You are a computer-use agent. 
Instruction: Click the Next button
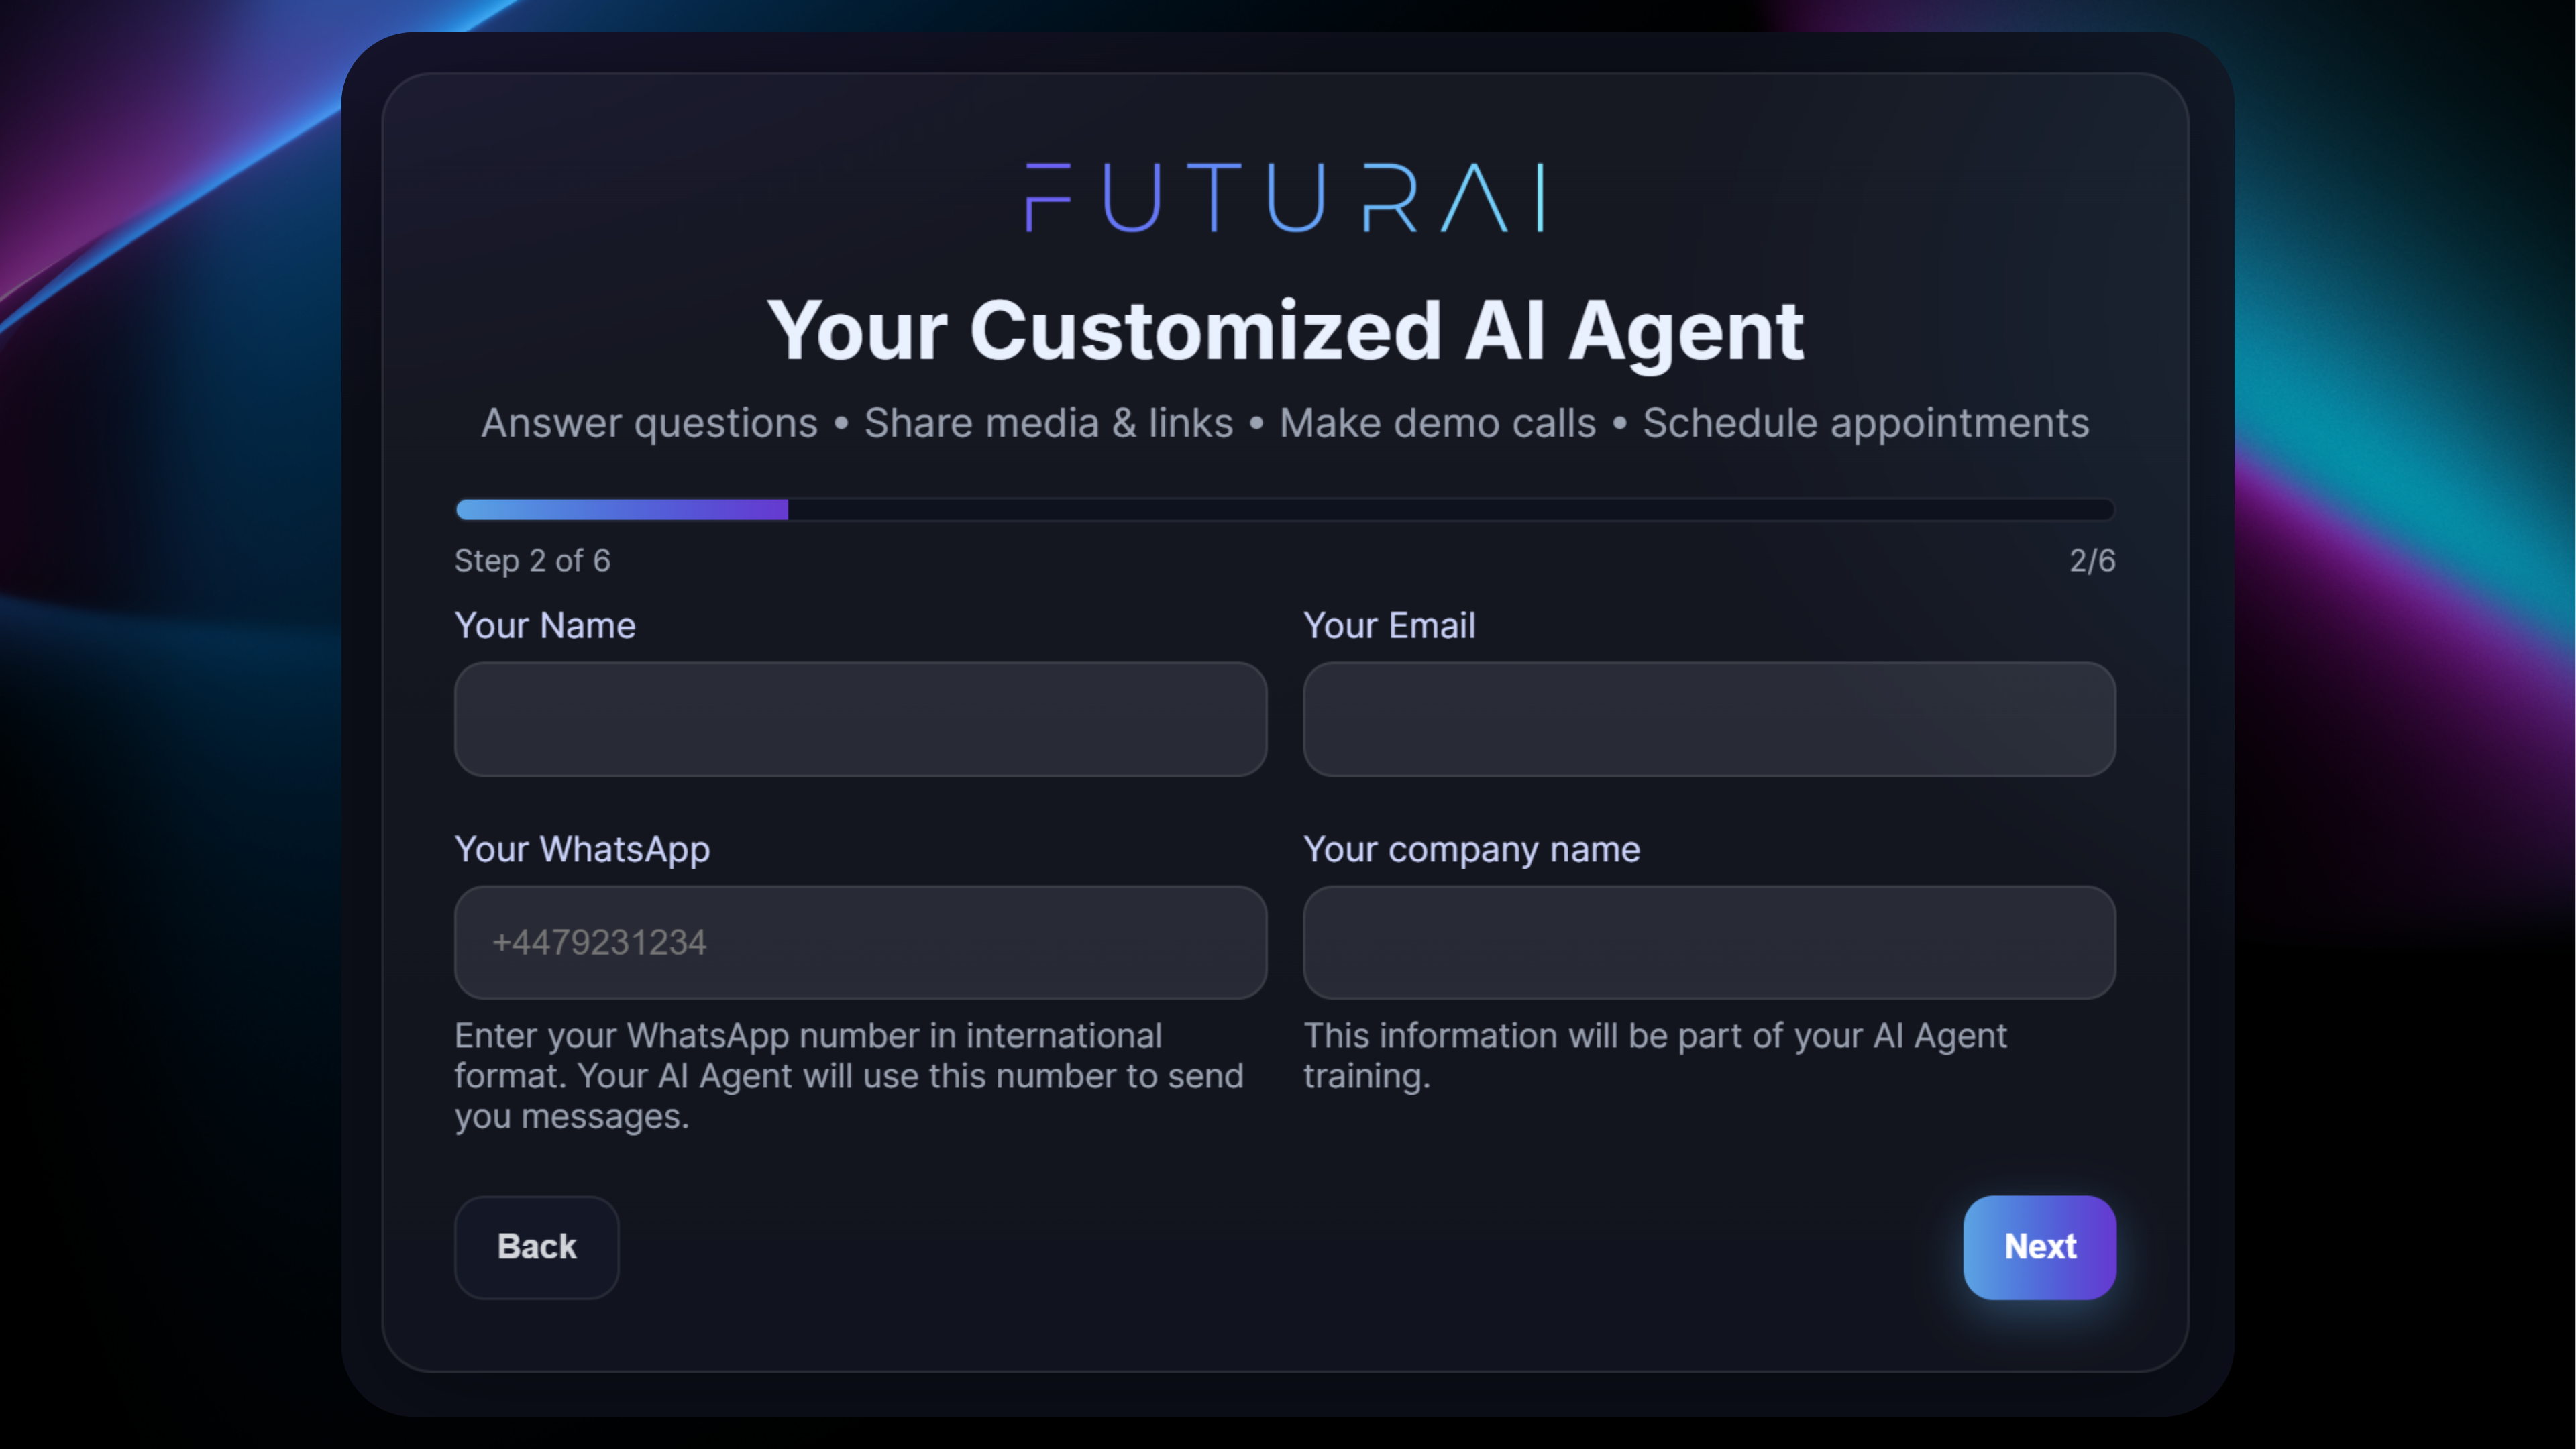click(x=2039, y=1247)
